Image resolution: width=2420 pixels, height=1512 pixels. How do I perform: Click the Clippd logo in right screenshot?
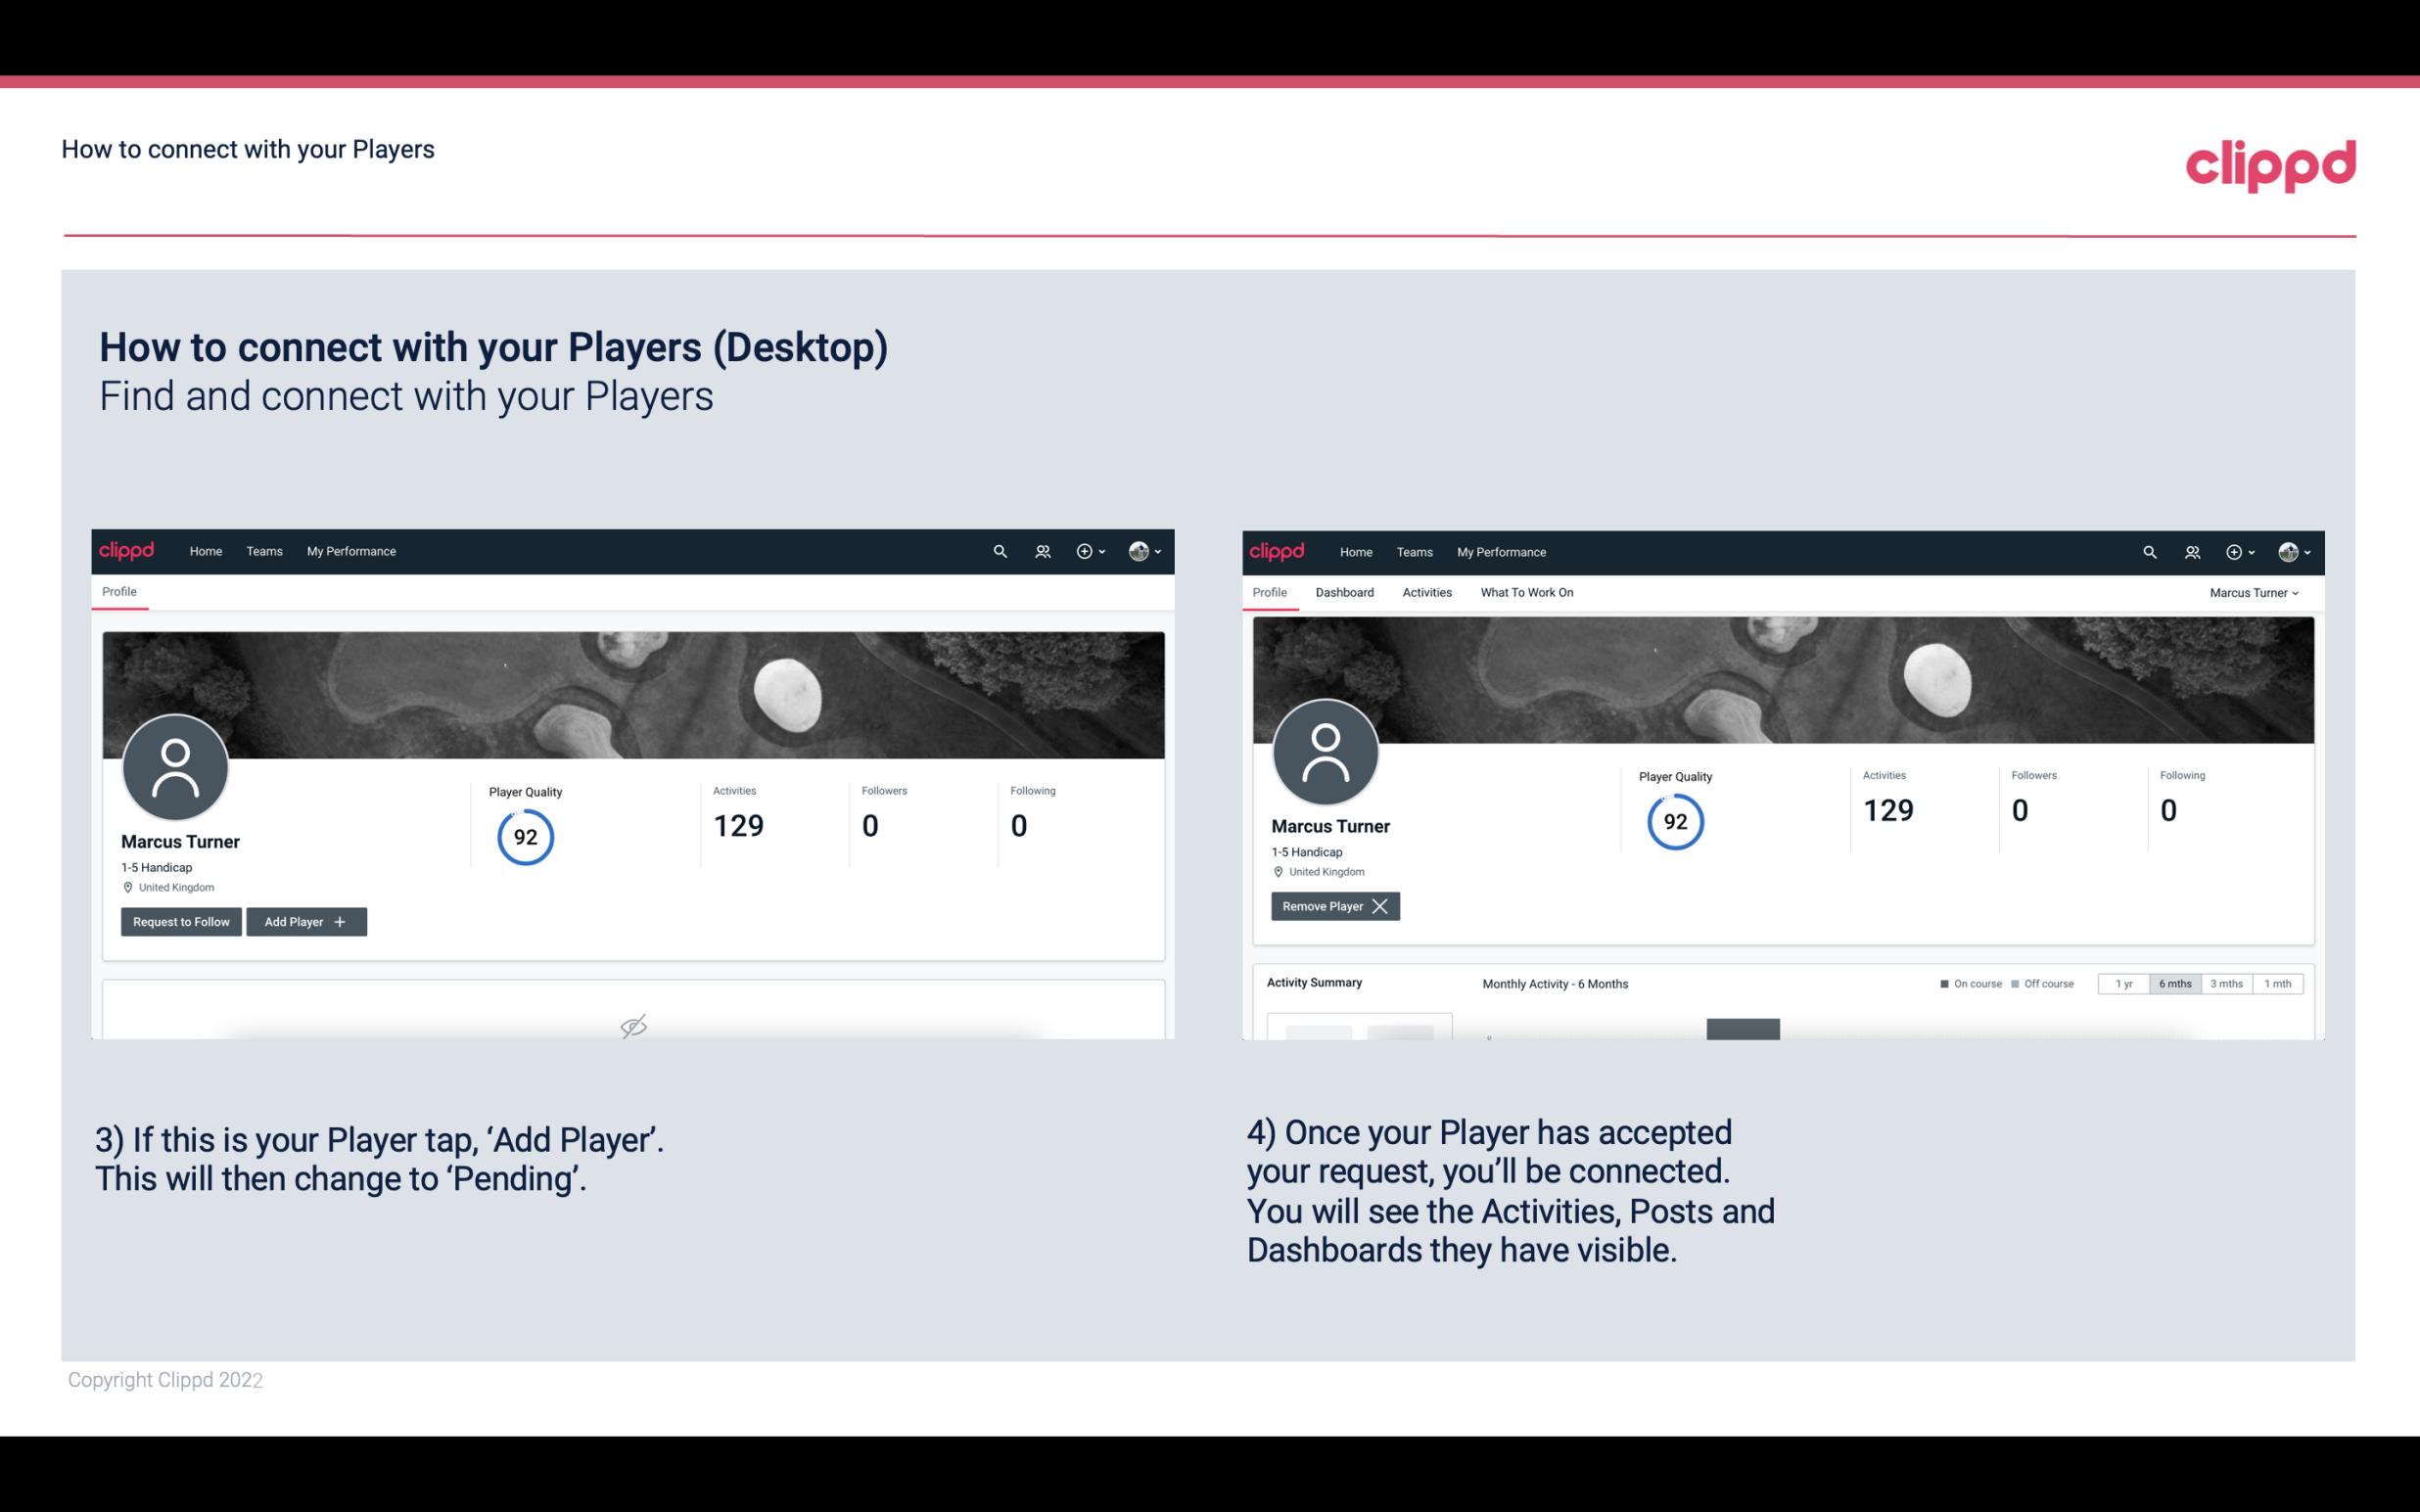1278,552
